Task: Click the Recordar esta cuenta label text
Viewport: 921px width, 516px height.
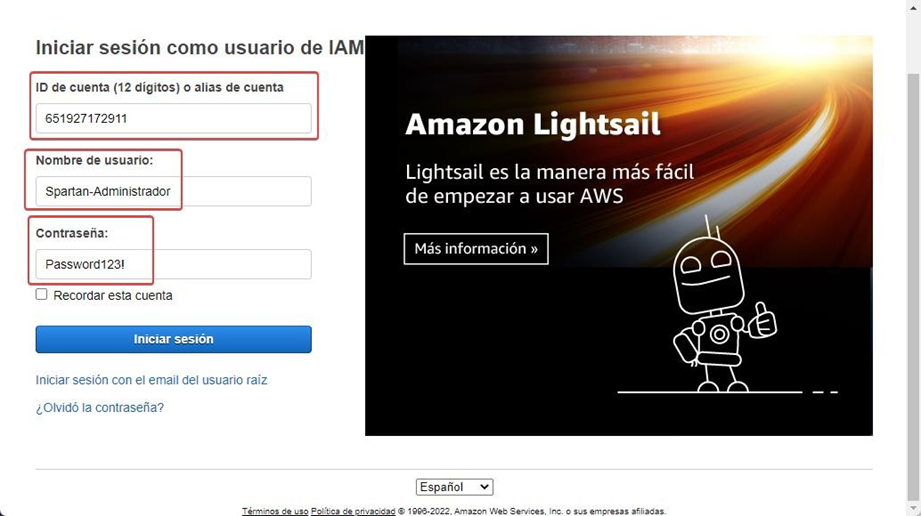Action: coord(113,296)
